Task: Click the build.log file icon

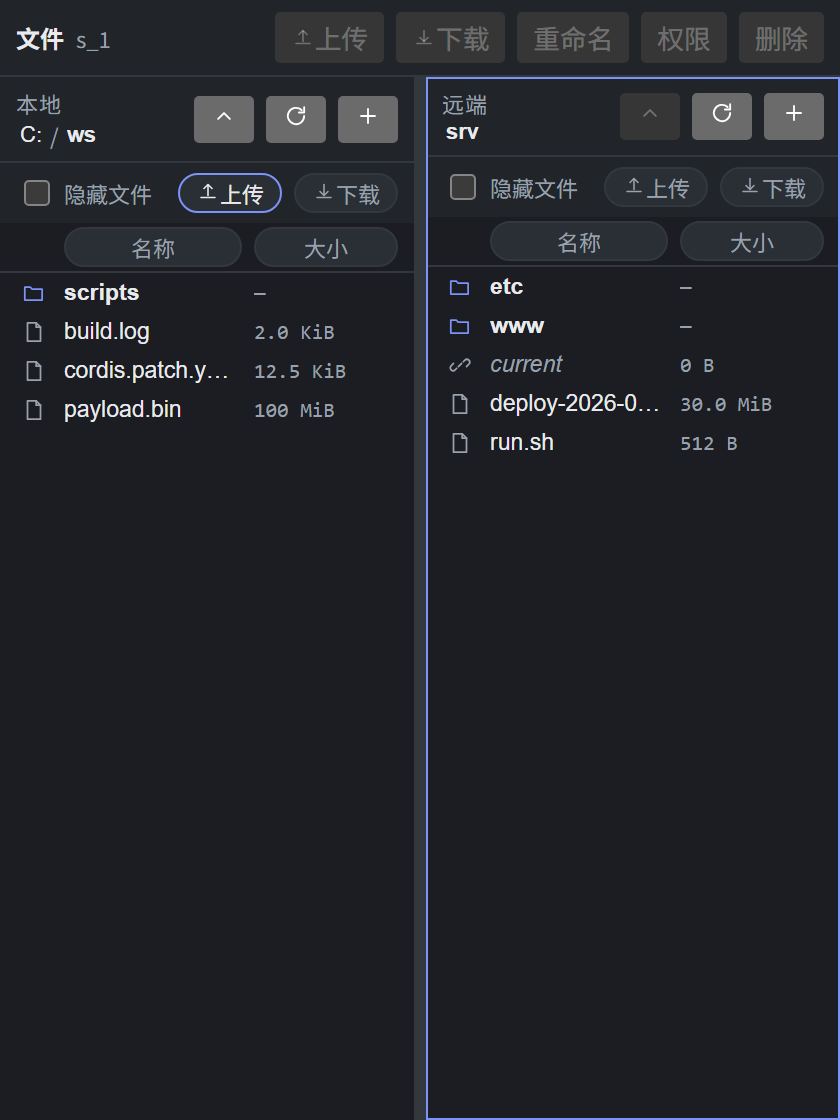Action: (34, 332)
